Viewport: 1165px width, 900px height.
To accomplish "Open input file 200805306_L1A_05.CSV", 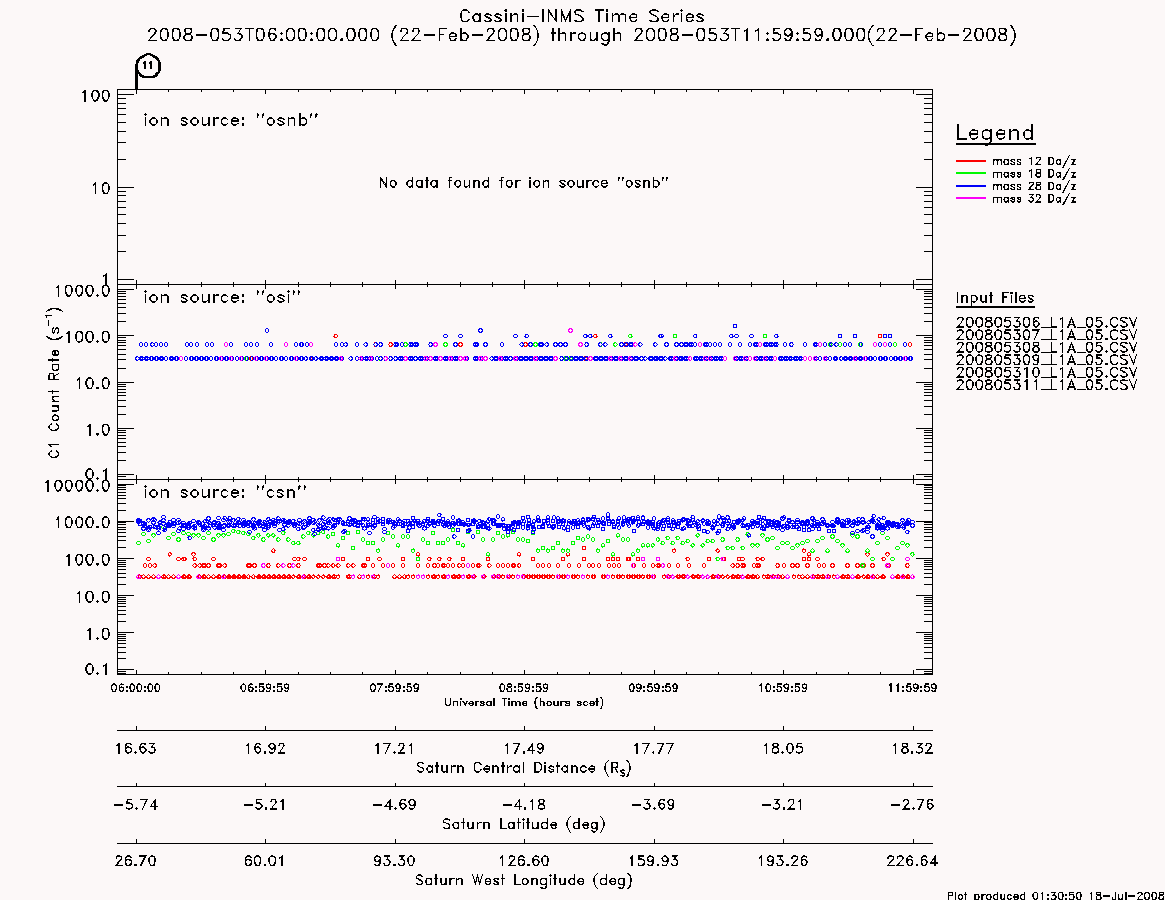I will coord(1046,323).
